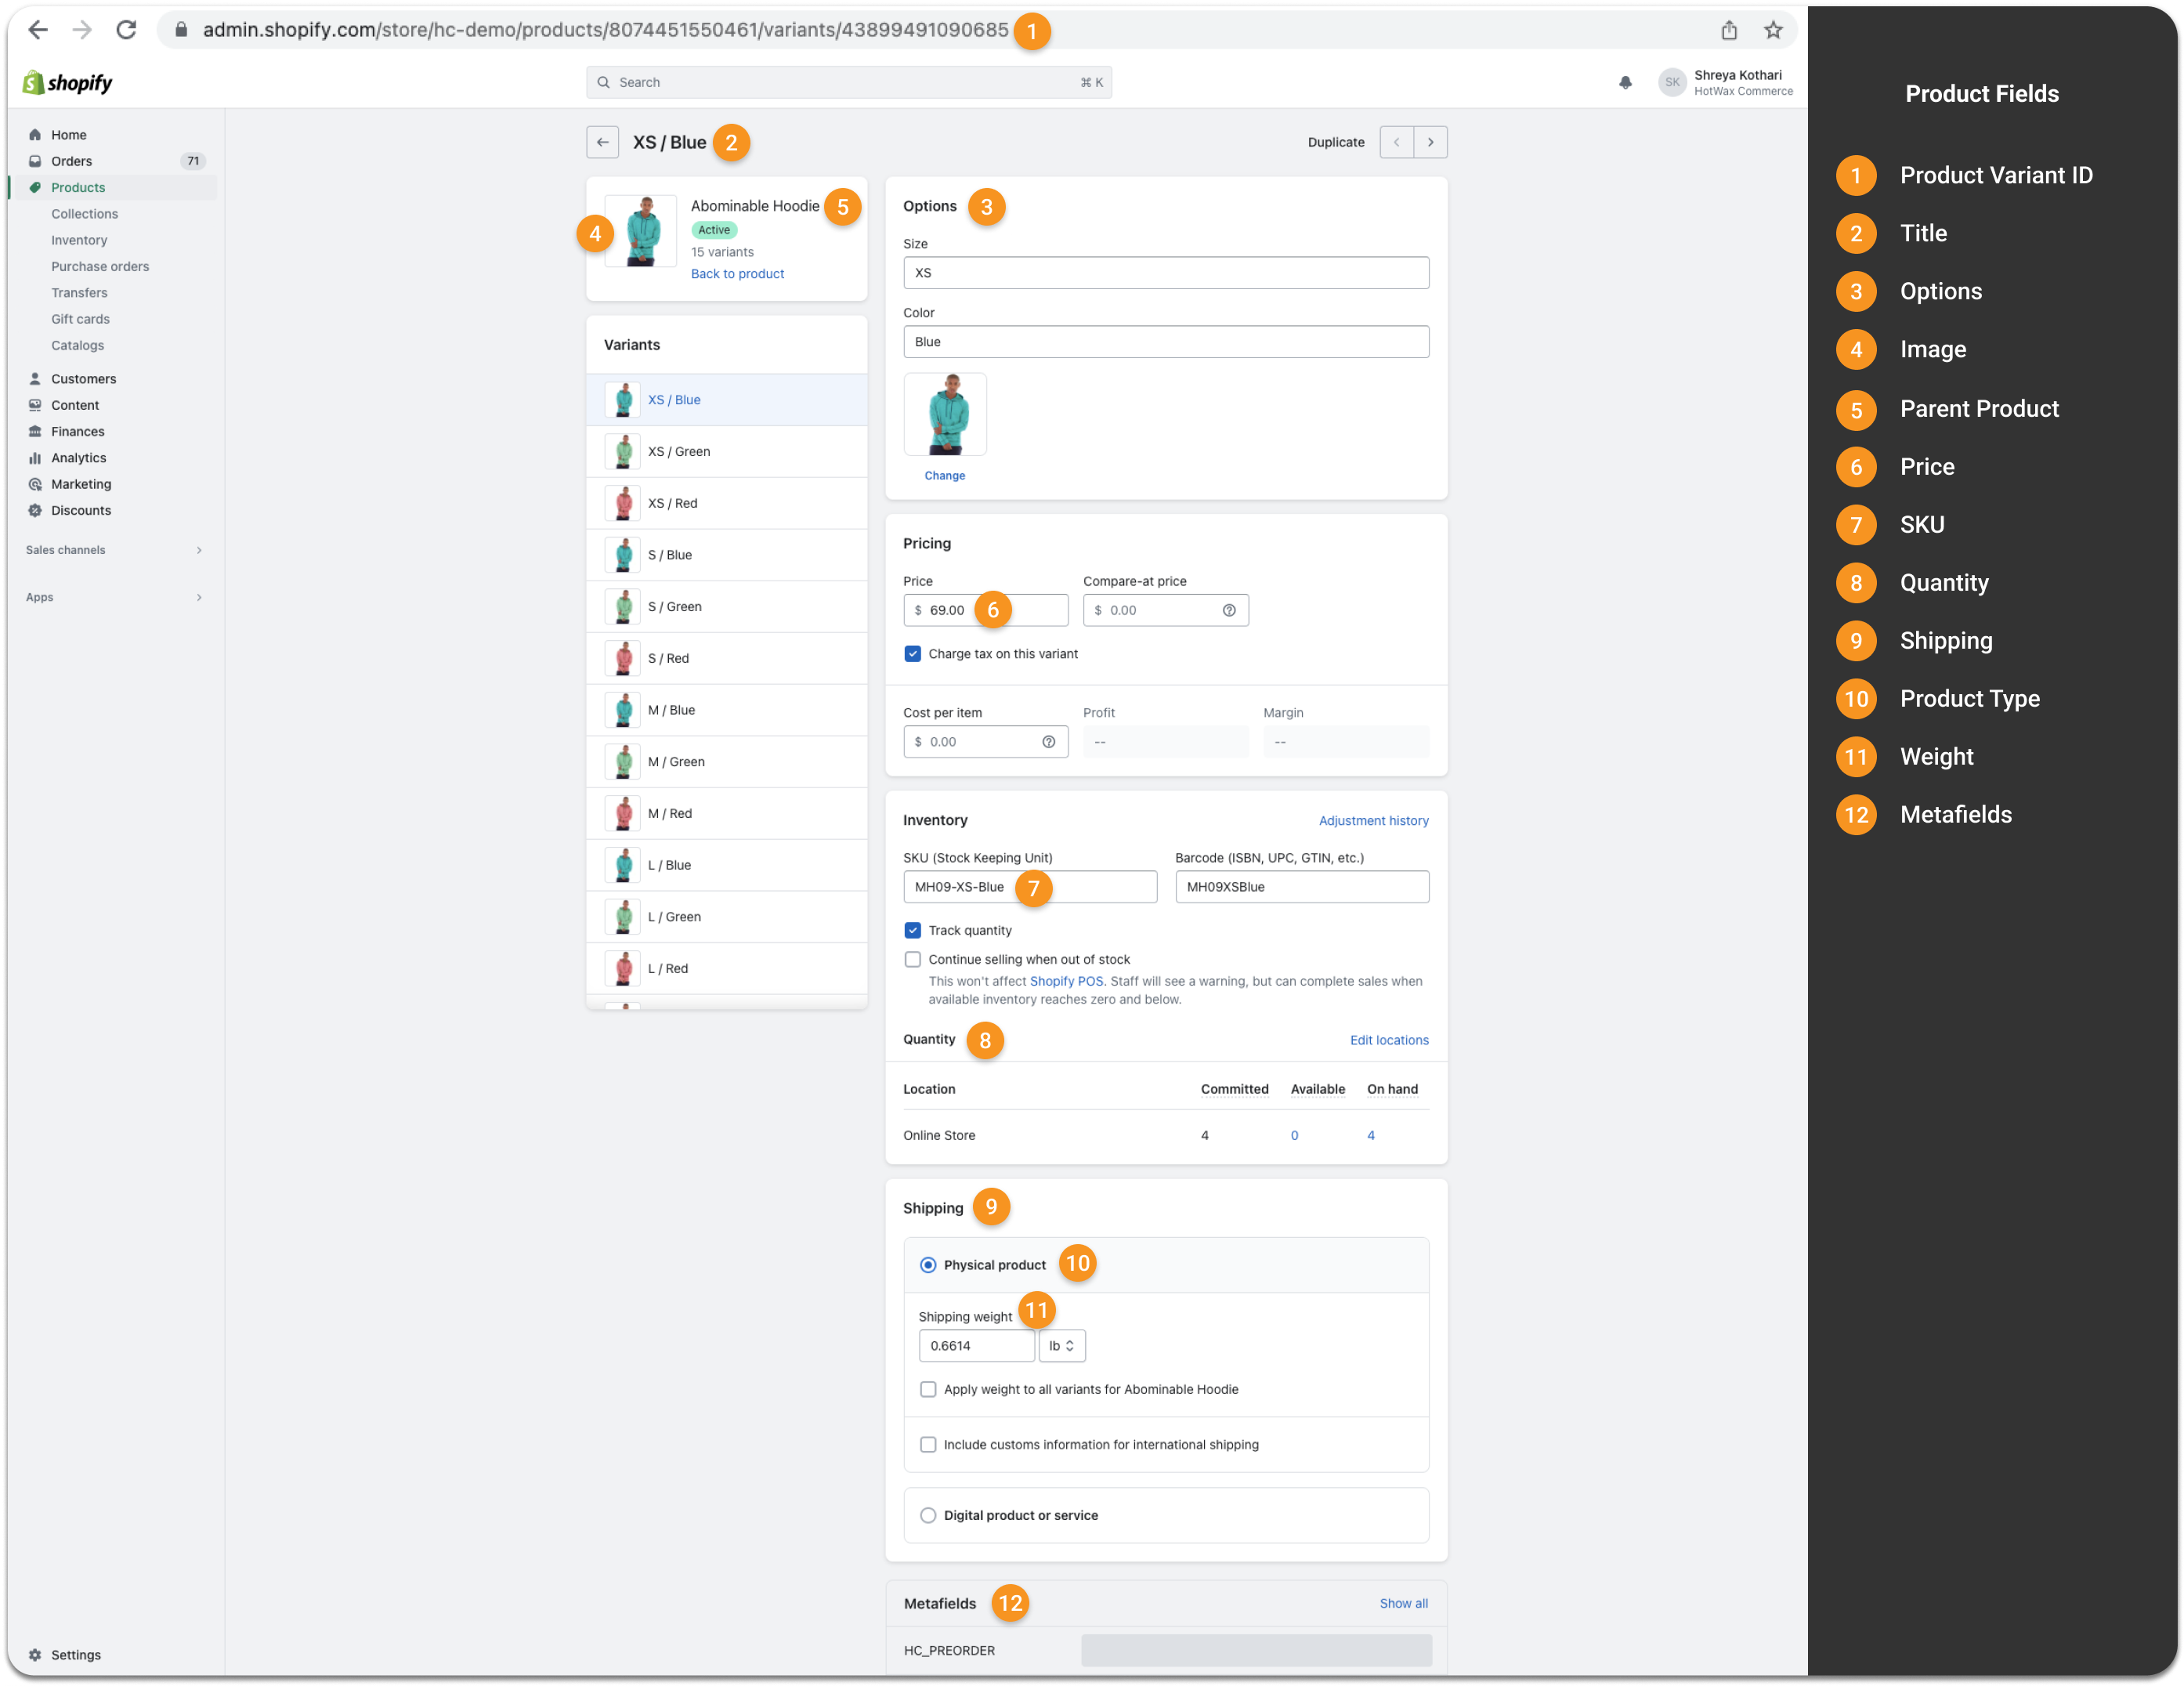Click the variant image in Options

click(945, 415)
